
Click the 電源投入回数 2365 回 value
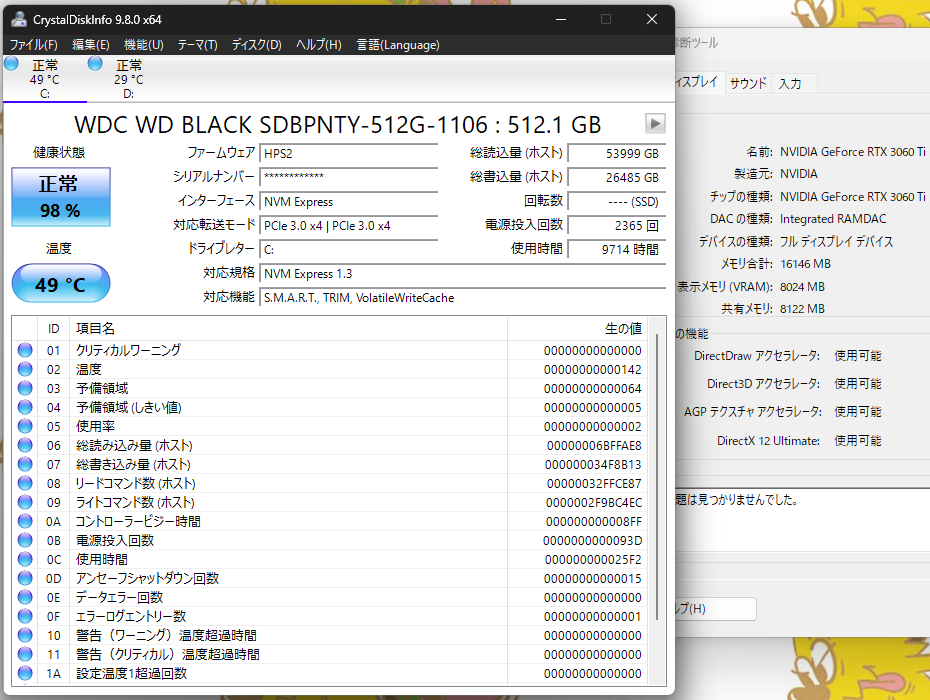tap(617, 225)
